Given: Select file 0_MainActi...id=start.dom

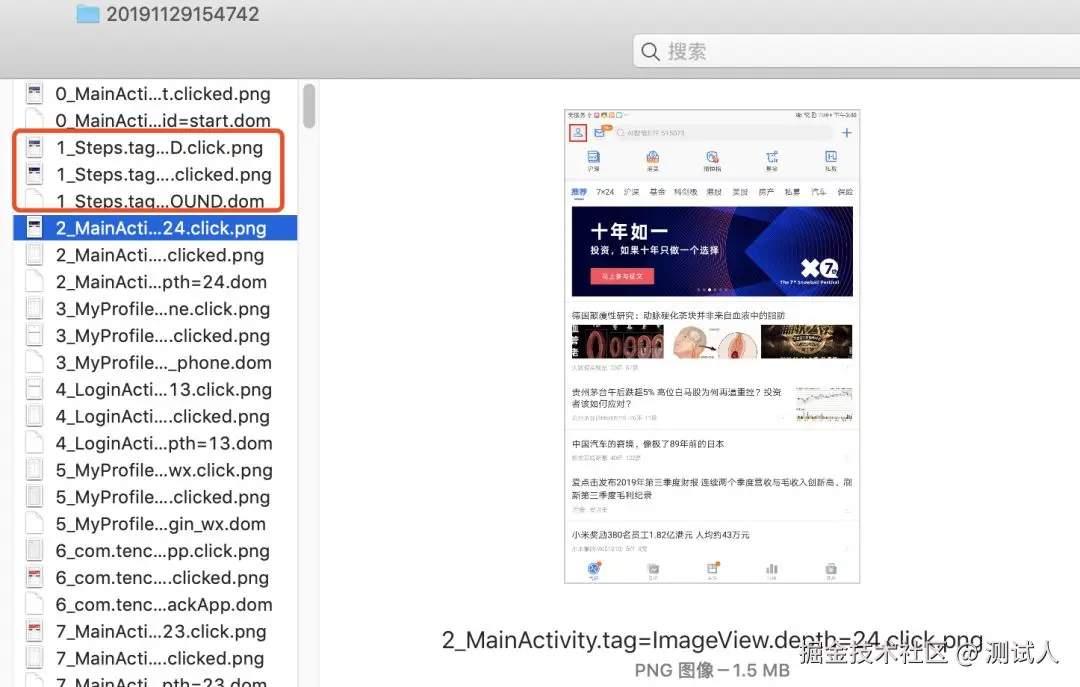Looking at the screenshot, I should click(x=155, y=121).
